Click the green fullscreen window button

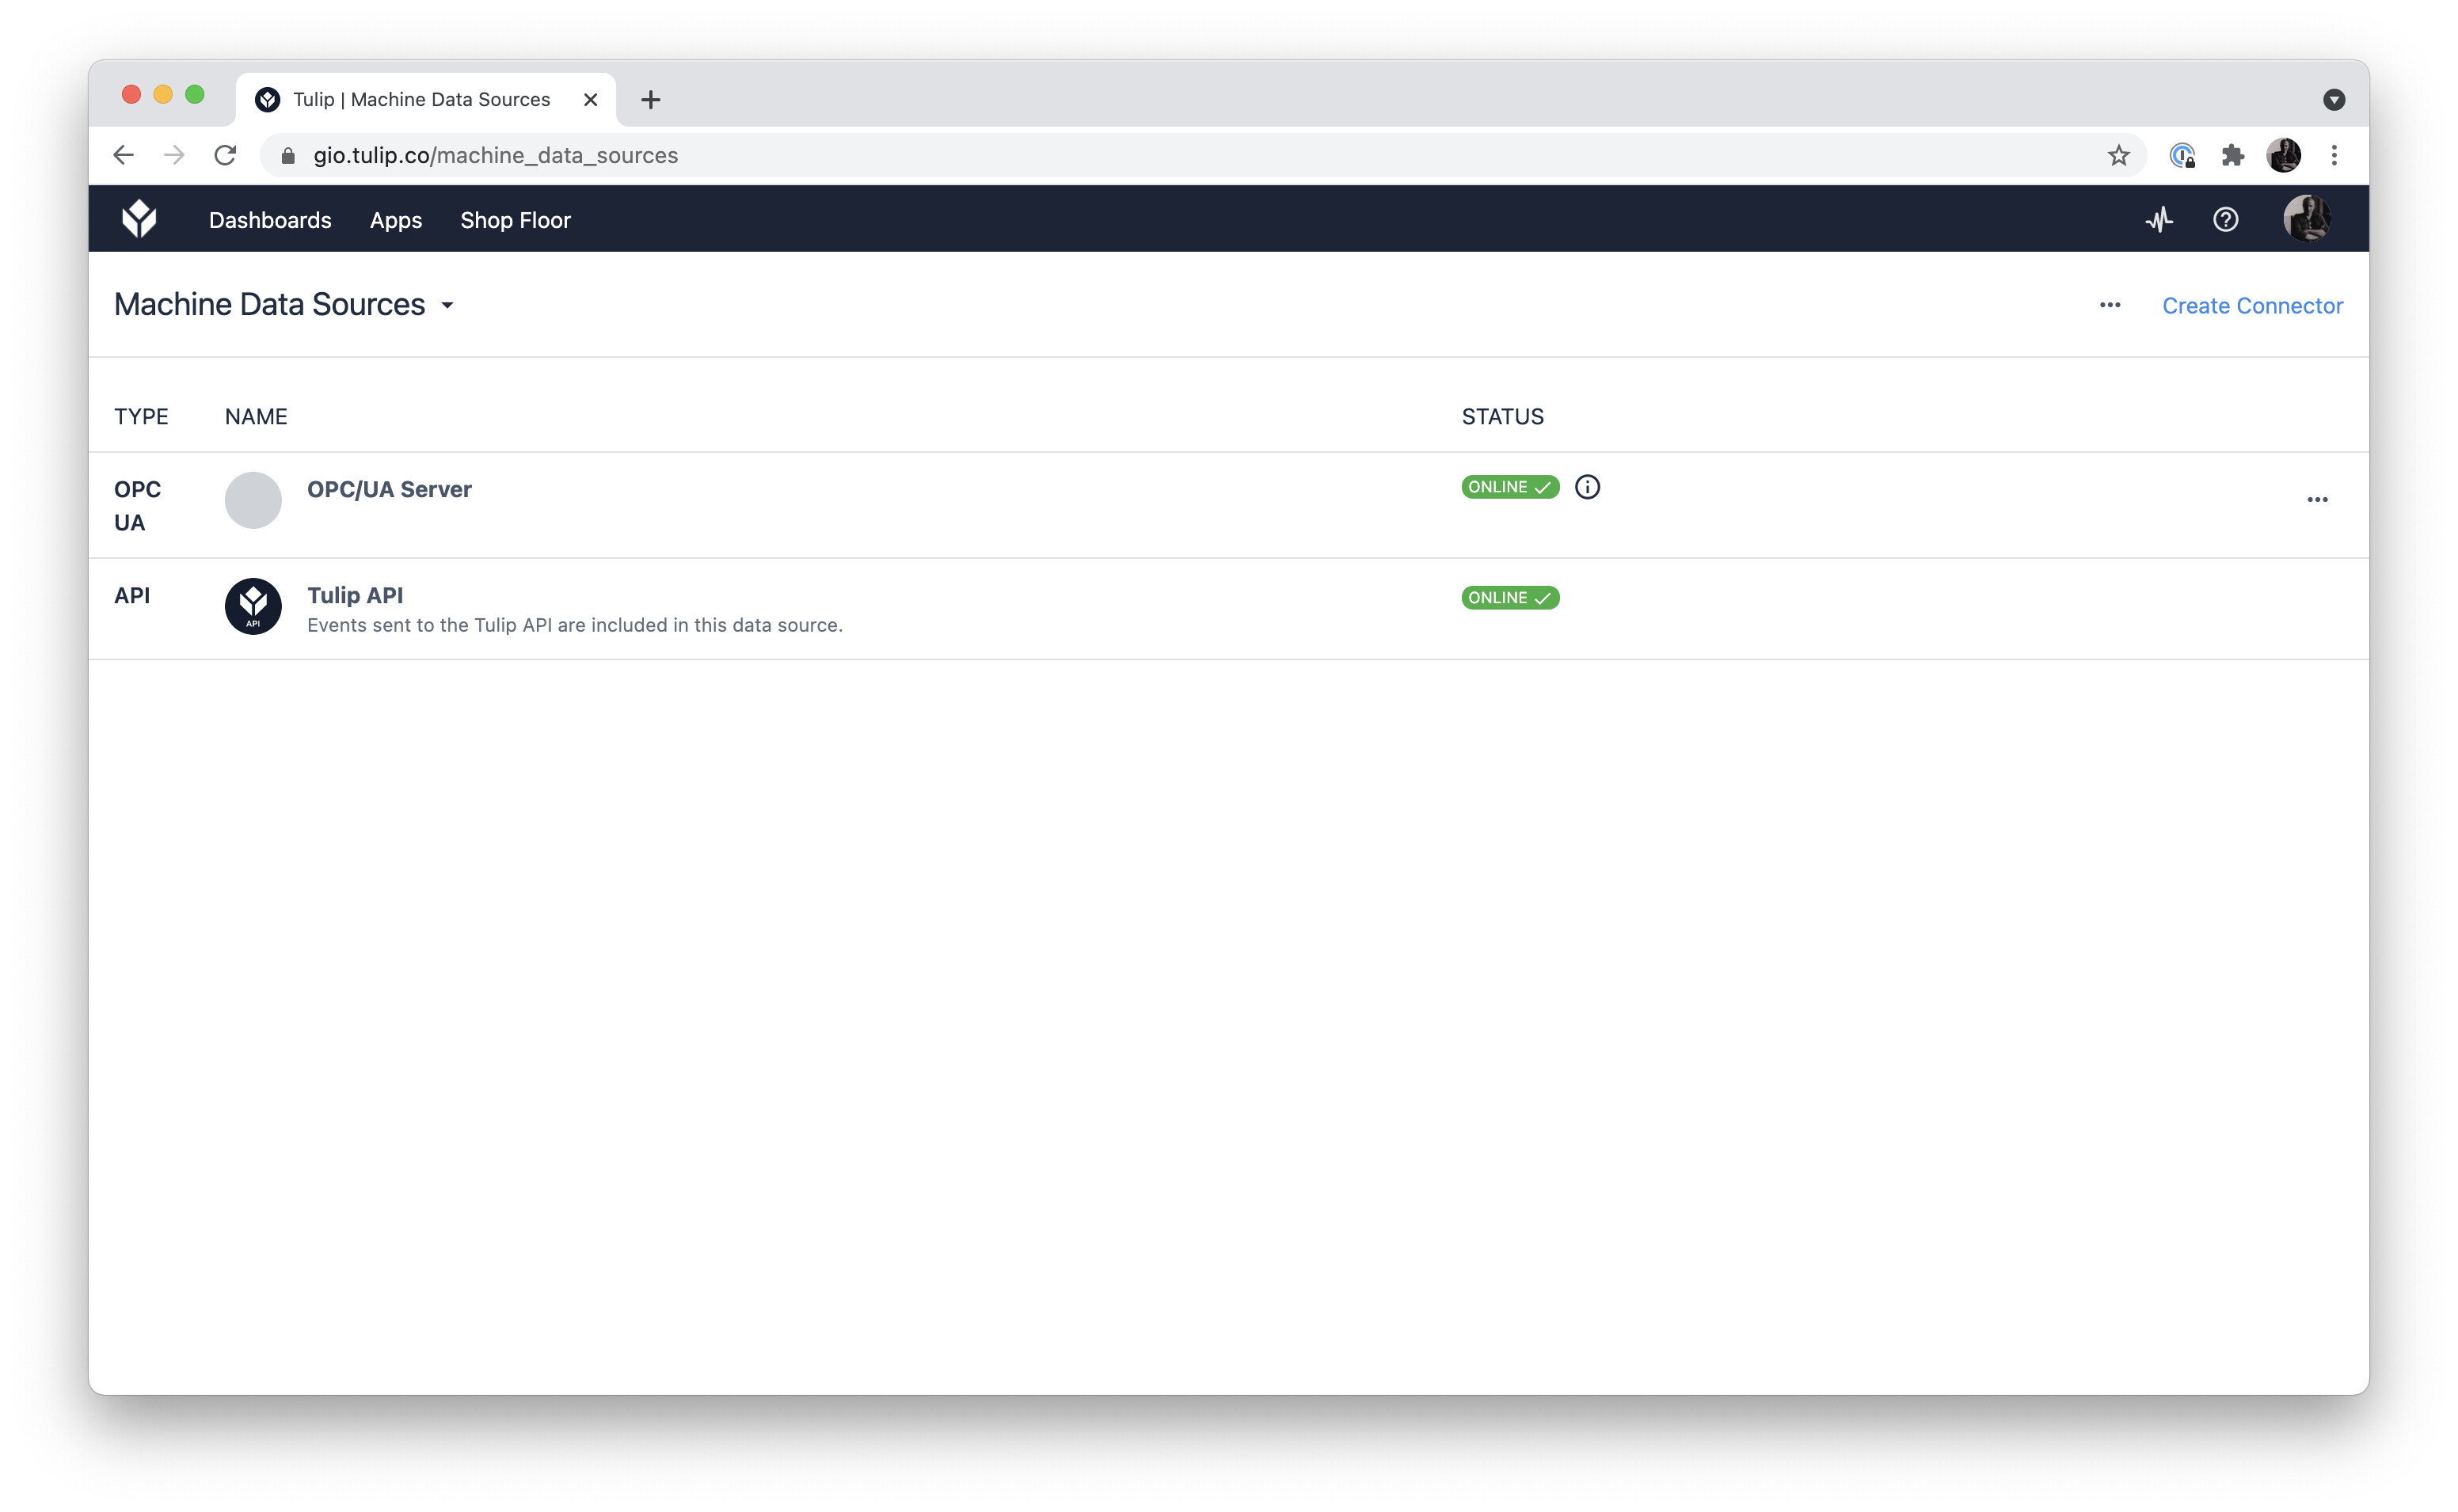point(195,94)
